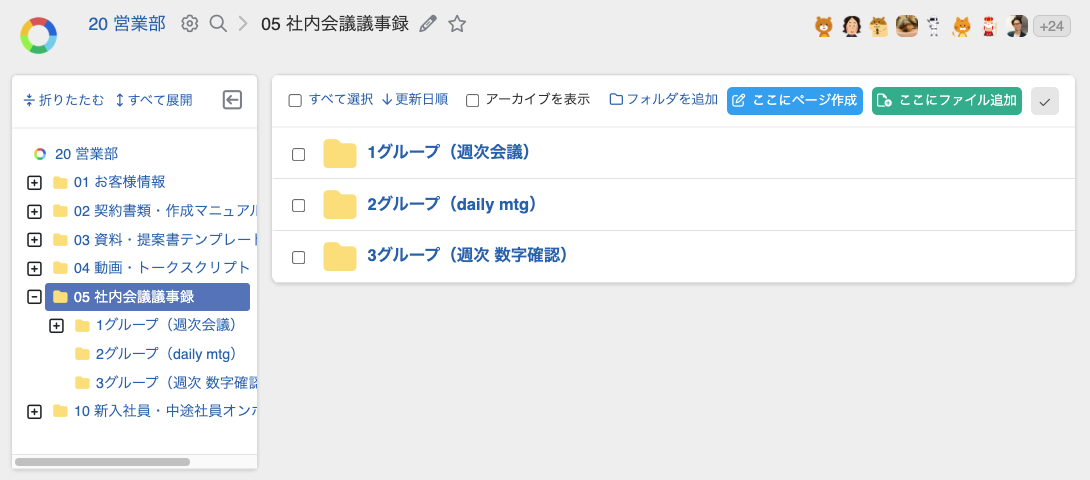The image size is (1090, 480).
Task: Click ここにファイル追加 button
Action: 947,101
